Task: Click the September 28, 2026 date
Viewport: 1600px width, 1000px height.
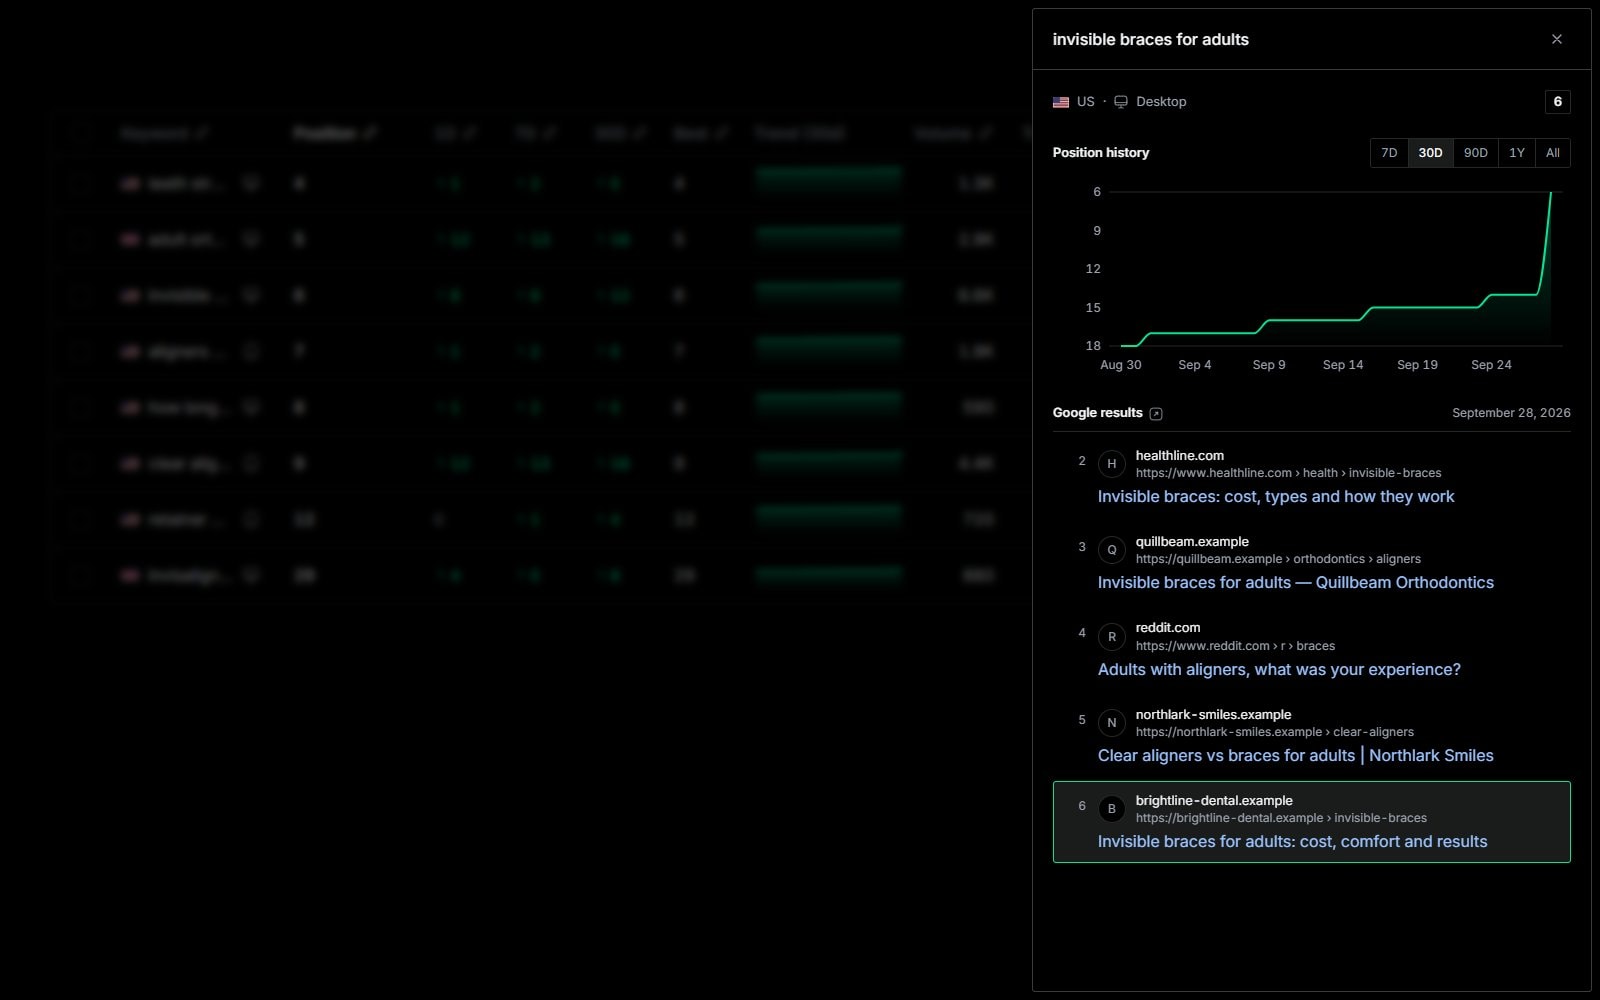Action: coord(1511,413)
